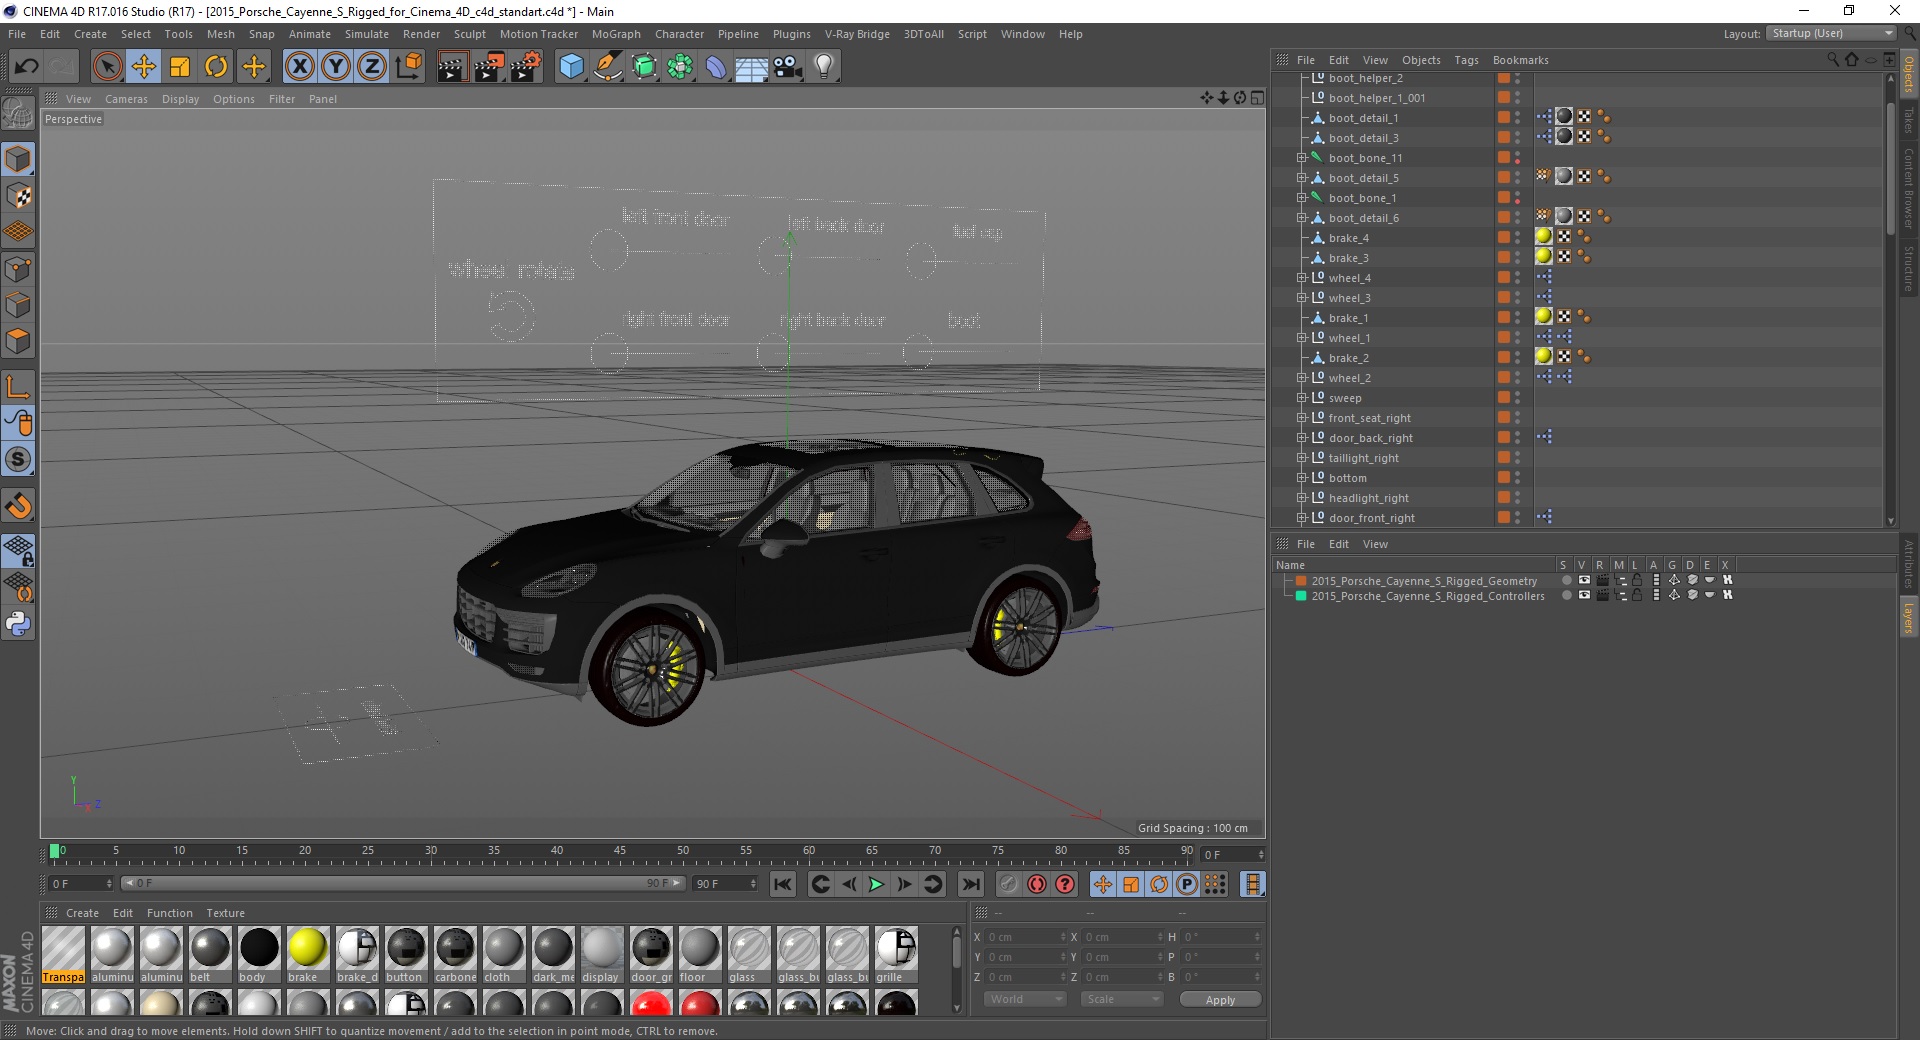
Task: Click timeline frame marker 45
Action: click(x=620, y=851)
